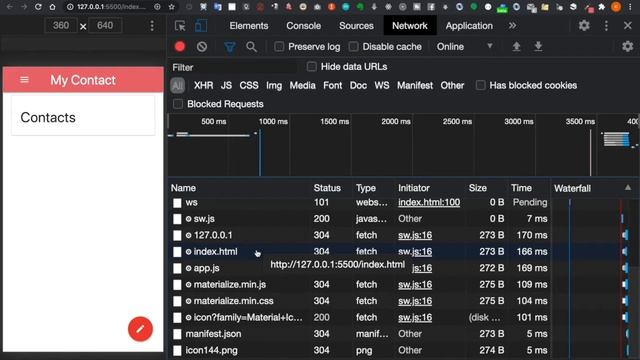The image size is (640, 360).
Task: Open initiator link index.html:100
Action: [429, 202]
